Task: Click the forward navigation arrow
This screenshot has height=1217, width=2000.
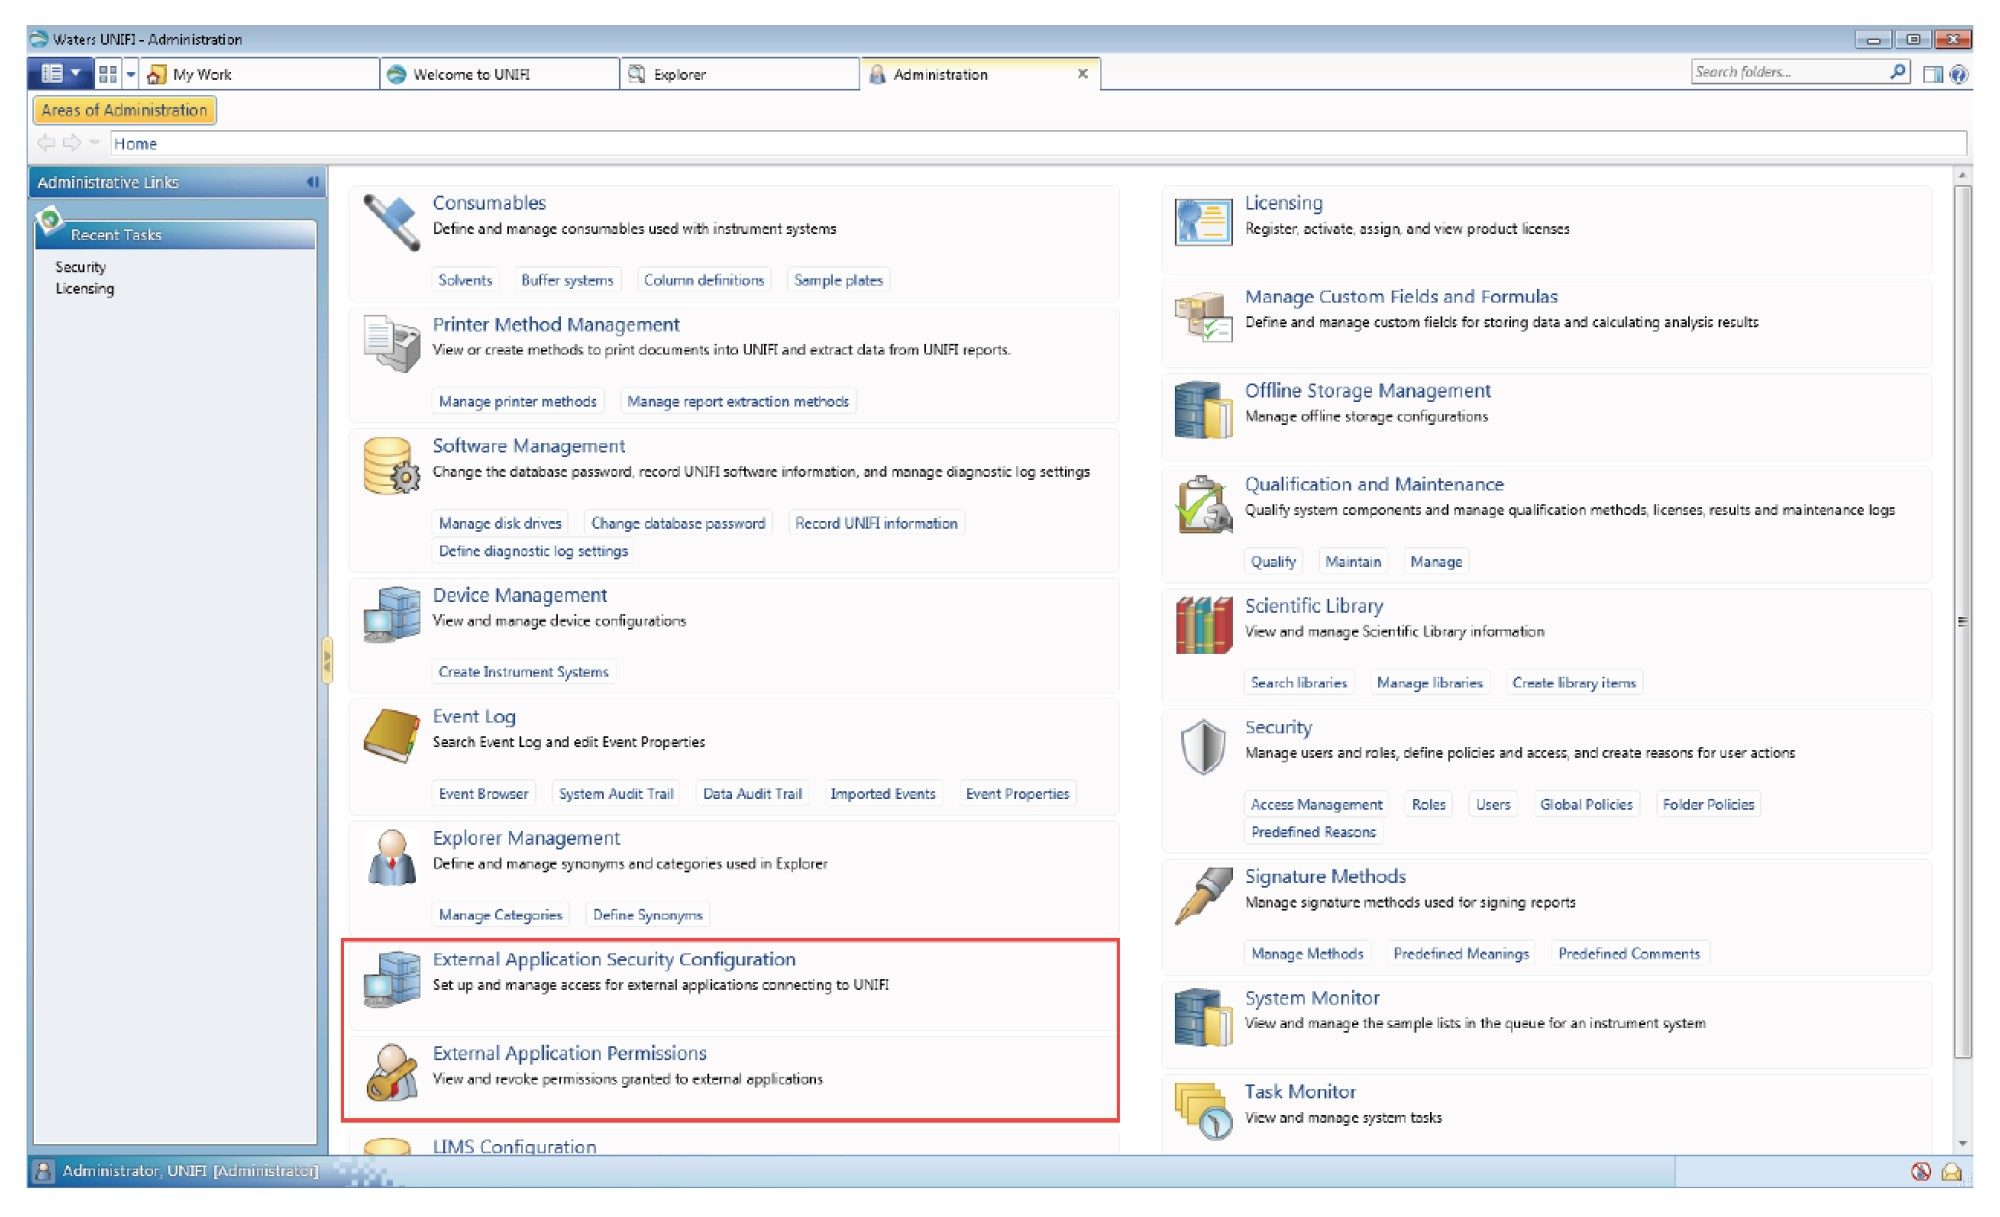Action: coord(72,143)
